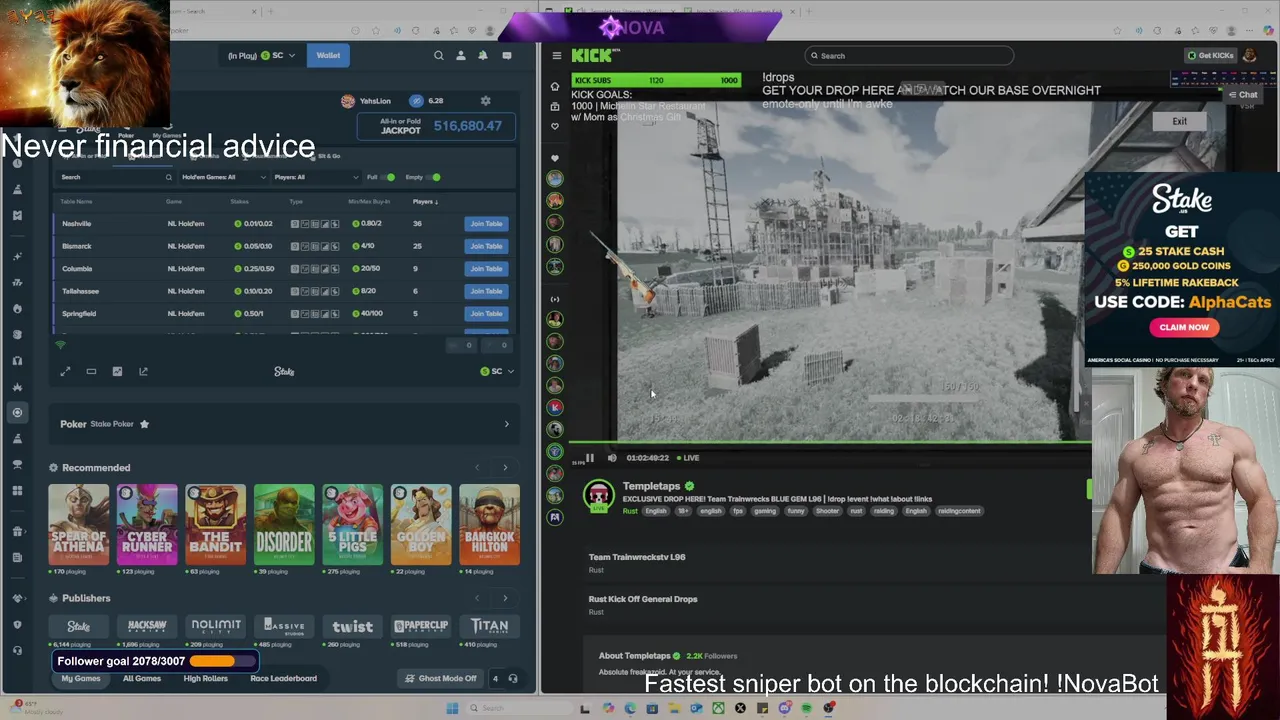Screen dimensions: 1280x720
Task: Toggle hide-balance eye icon near 6.28
Action: [416, 101]
